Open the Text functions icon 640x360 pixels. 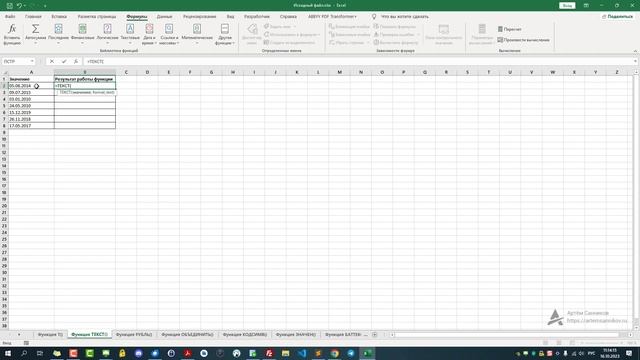point(130,29)
